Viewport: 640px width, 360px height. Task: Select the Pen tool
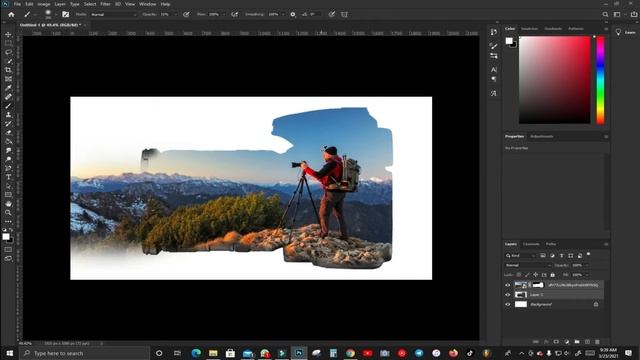coord(8,168)
